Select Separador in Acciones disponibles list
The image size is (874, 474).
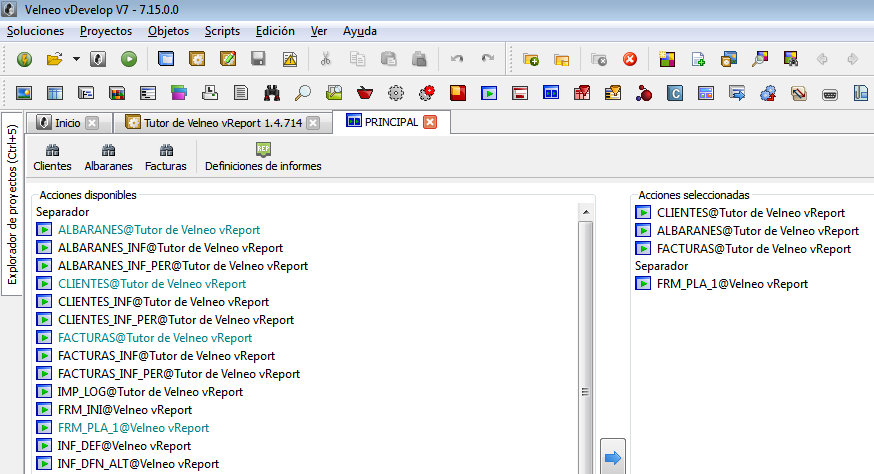62,212
